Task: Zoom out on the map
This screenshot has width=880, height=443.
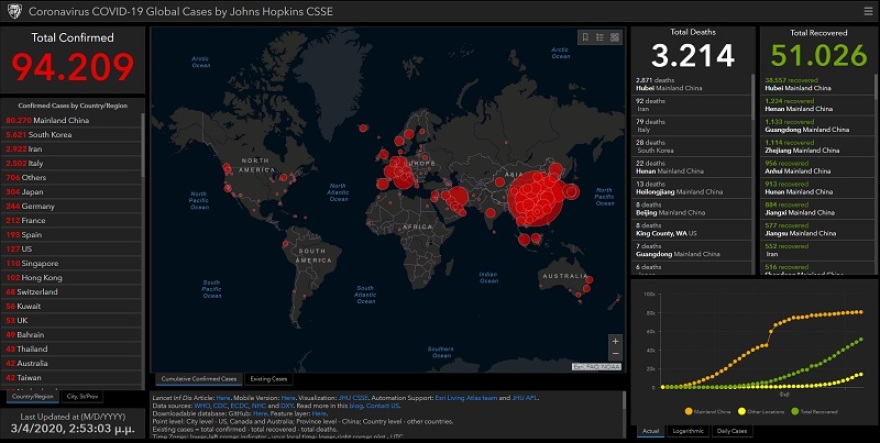Action: [x=615, y=354]
